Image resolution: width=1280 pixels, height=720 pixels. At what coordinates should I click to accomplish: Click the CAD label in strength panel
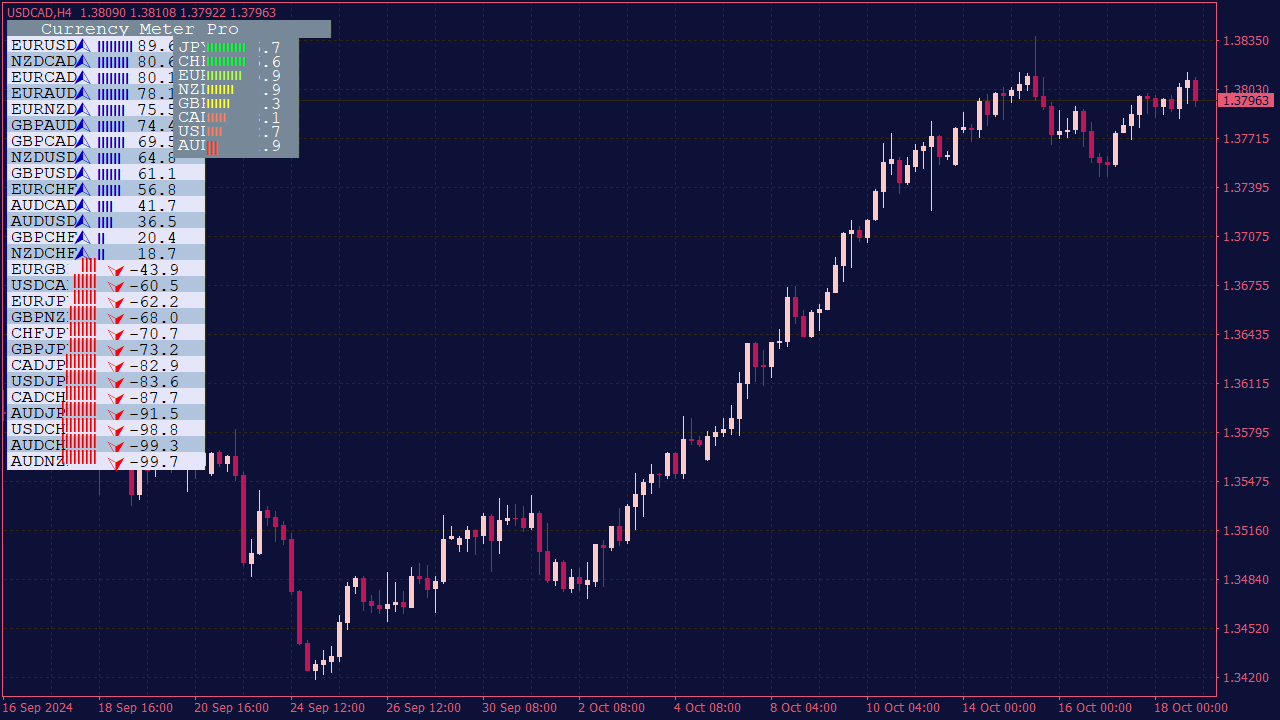point(192,118)
